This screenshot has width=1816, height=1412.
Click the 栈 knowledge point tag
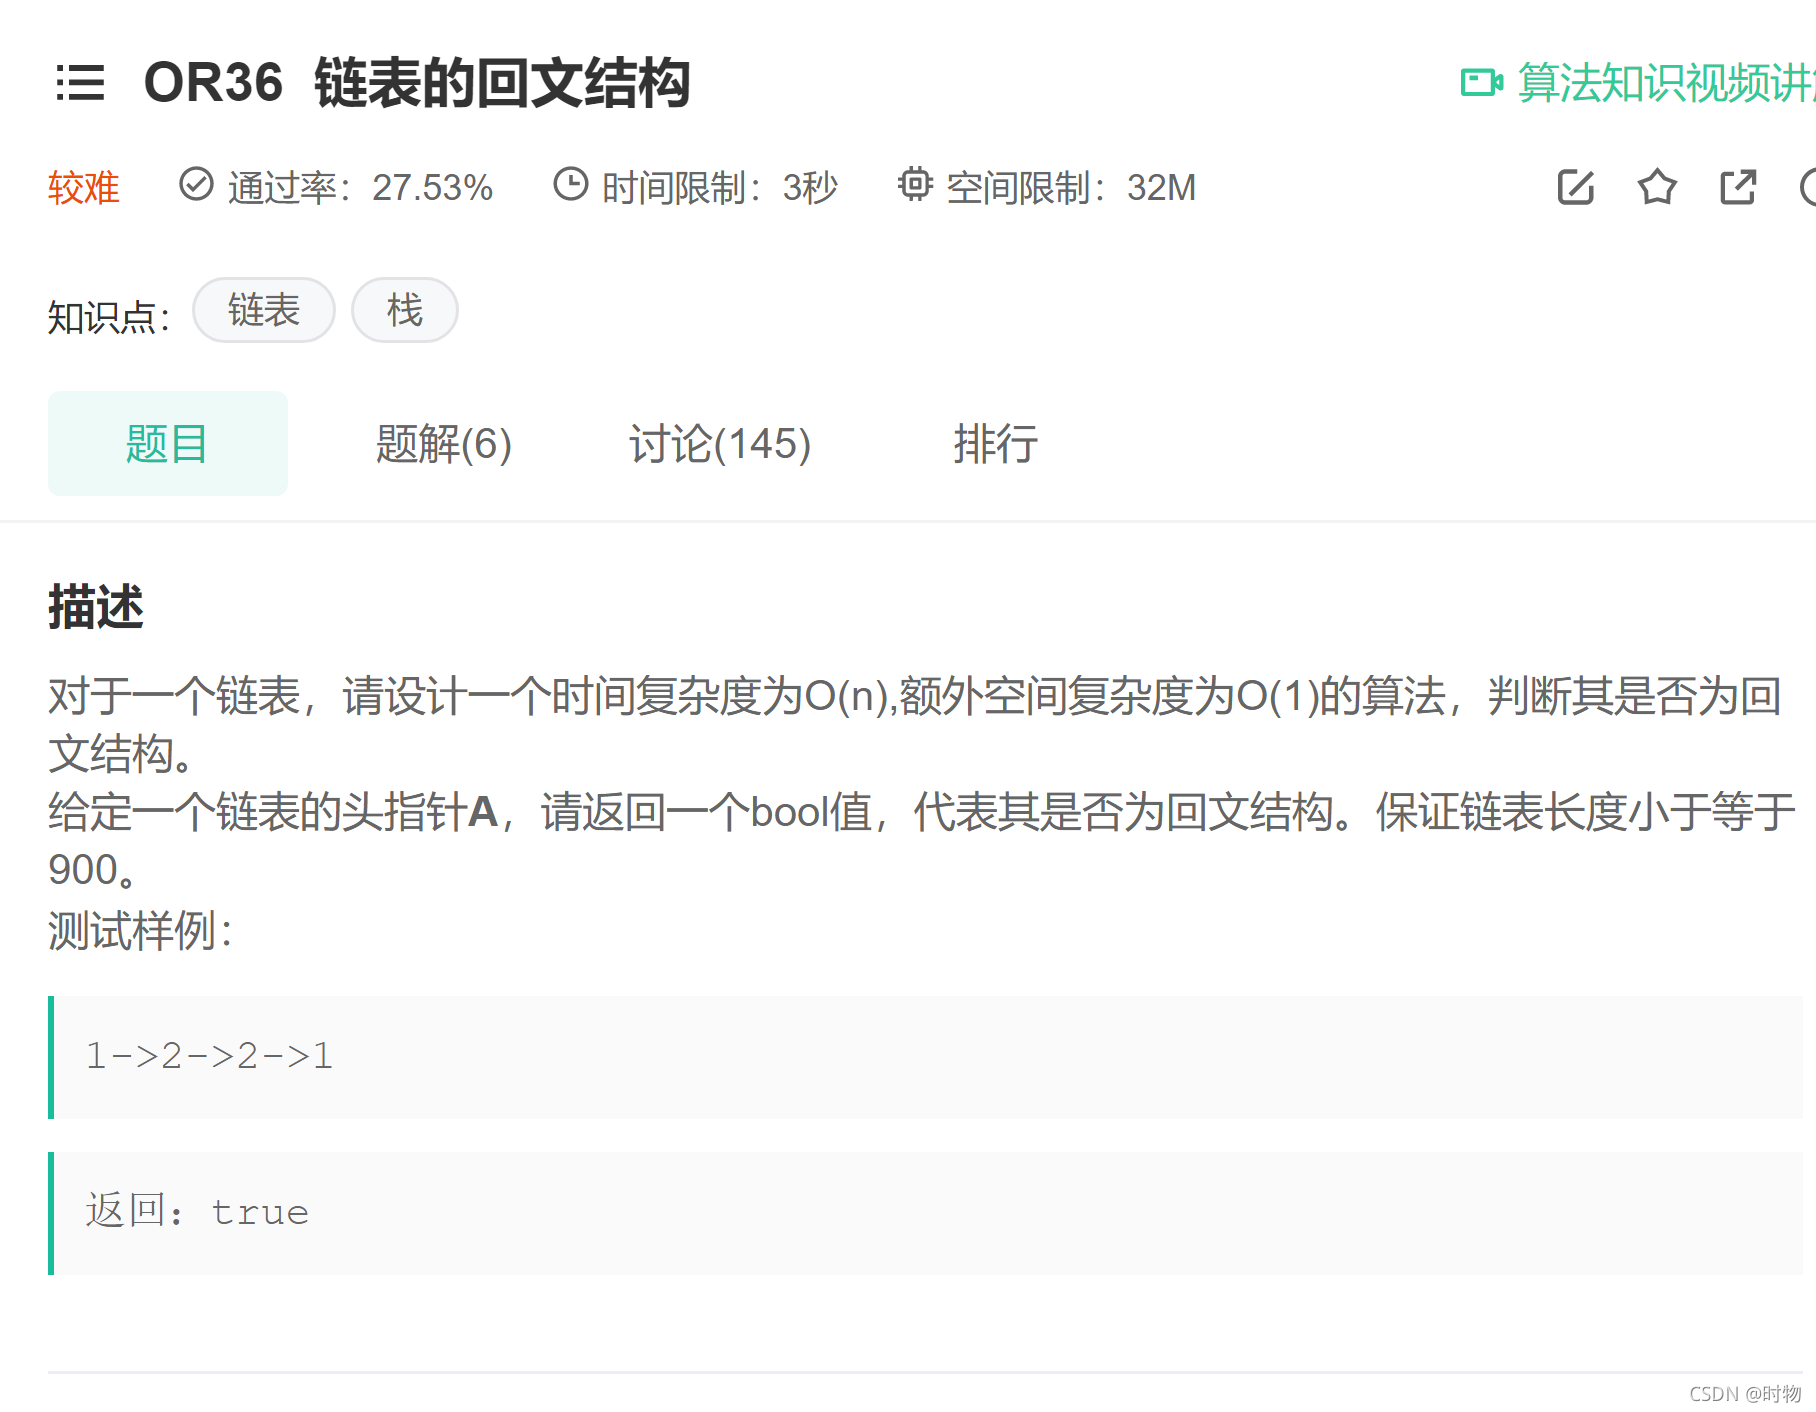(x=404, y=310)
